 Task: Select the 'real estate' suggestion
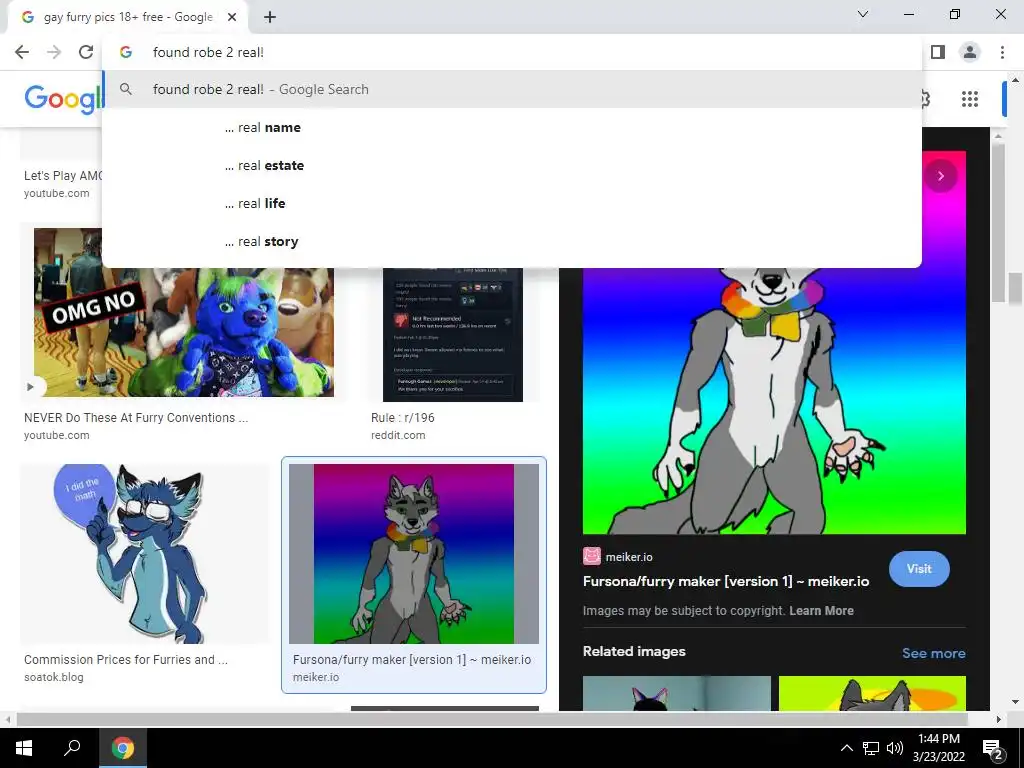[512, 165]
